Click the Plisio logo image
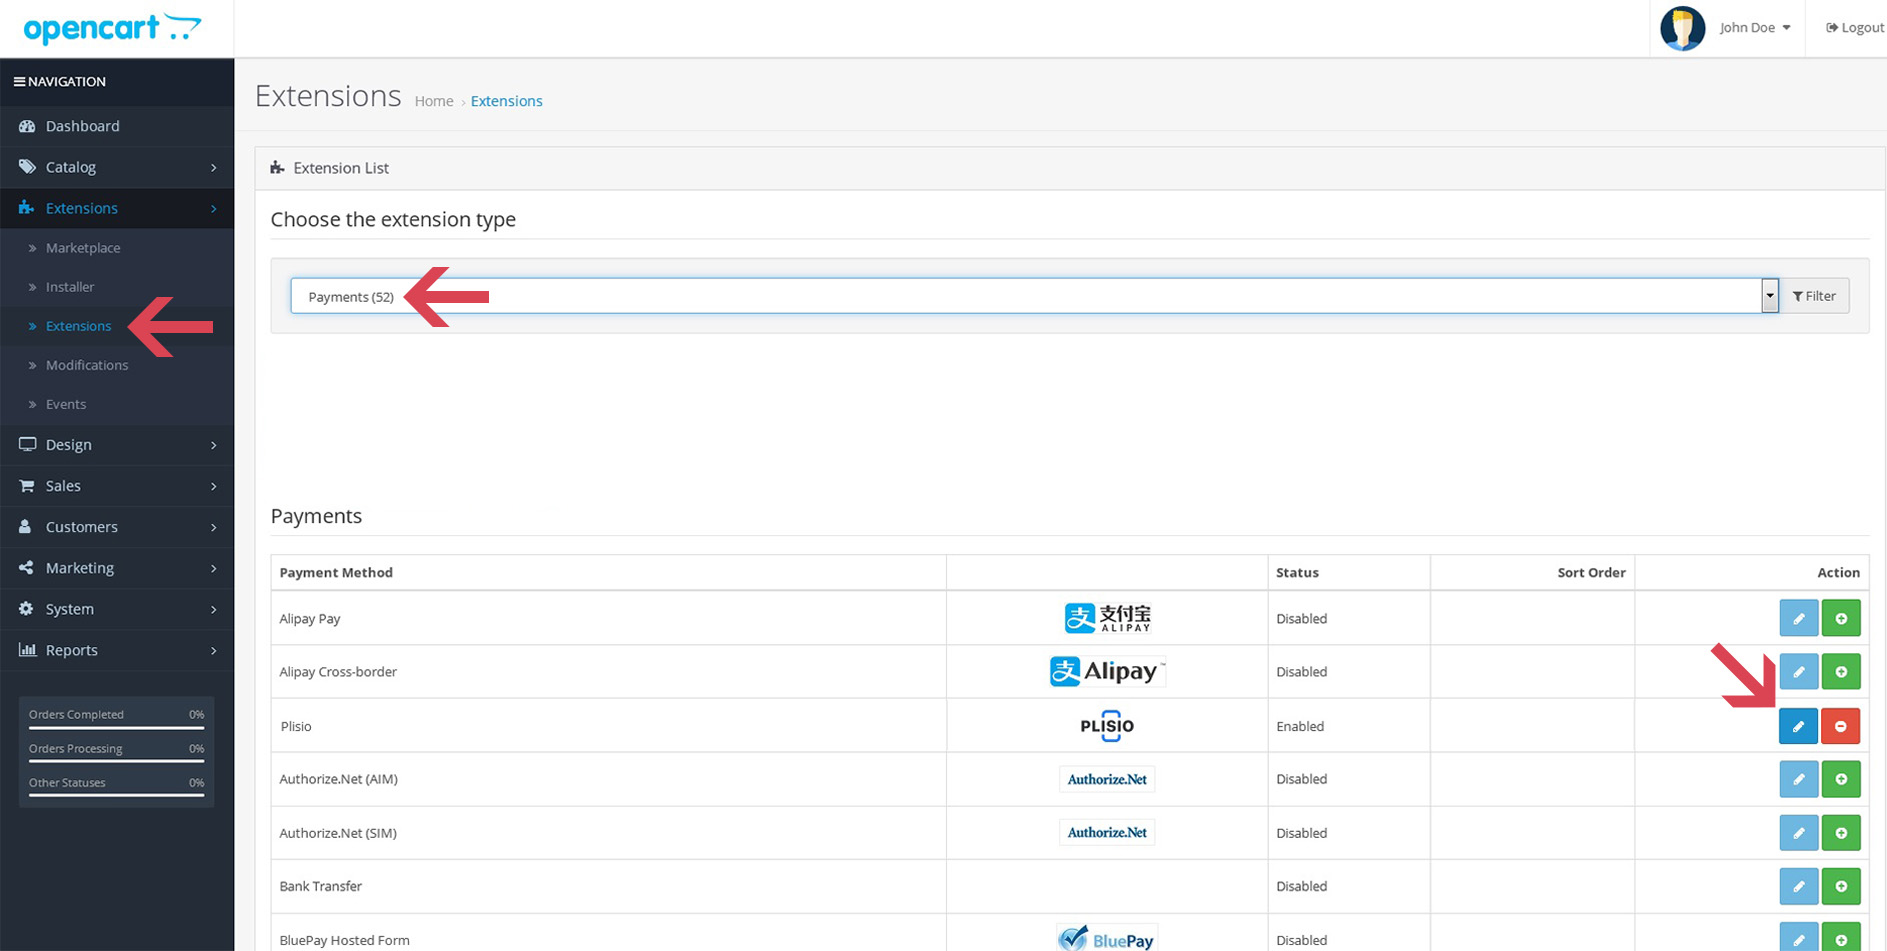The height and width of the screenshot is (951, 1887). 1107,725
